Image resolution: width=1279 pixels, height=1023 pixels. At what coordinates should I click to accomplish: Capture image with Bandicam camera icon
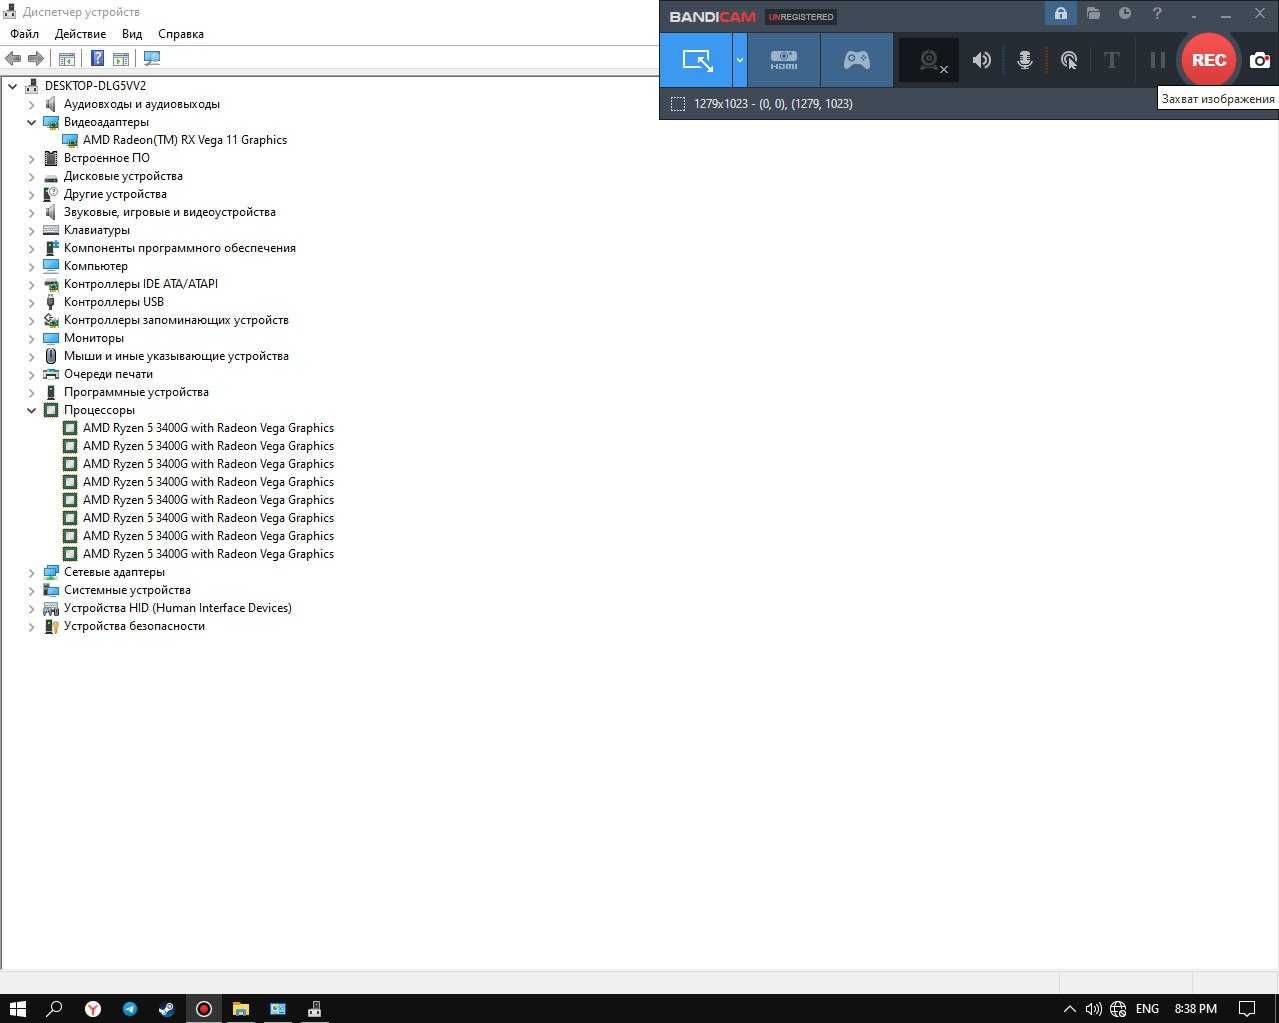click(1260, 60)
